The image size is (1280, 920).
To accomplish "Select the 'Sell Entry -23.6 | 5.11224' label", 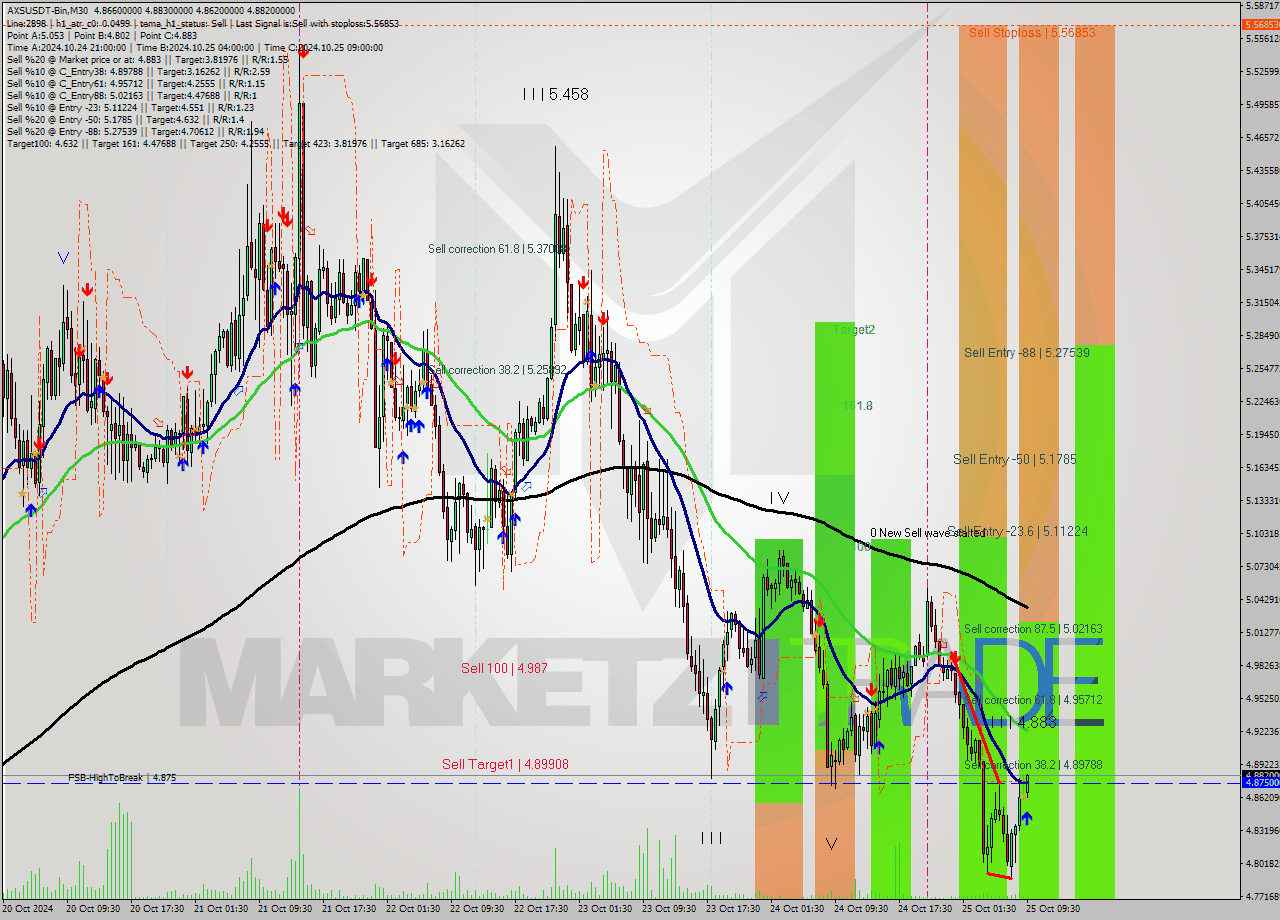I will point(1017,532).
